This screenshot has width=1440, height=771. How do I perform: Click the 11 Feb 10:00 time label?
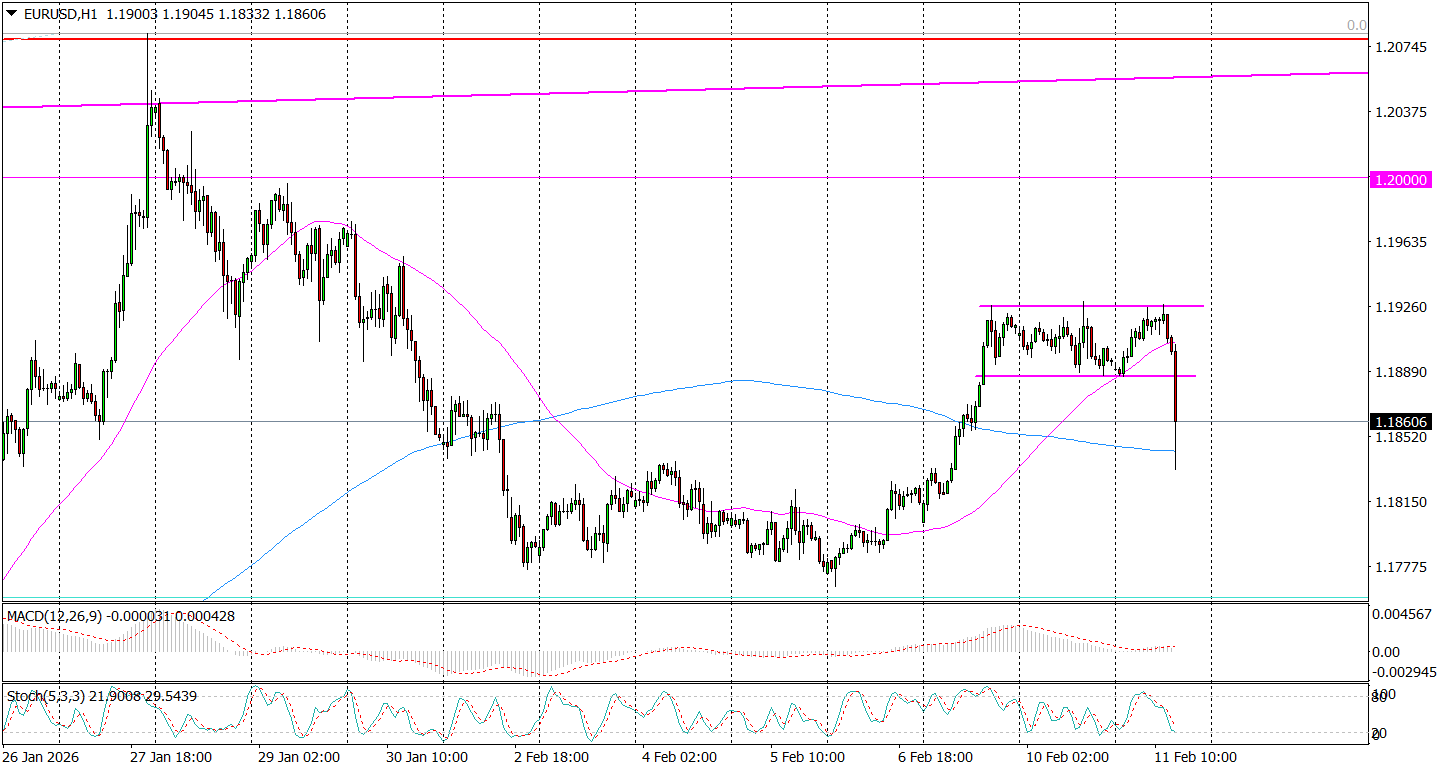[1197, 757]
